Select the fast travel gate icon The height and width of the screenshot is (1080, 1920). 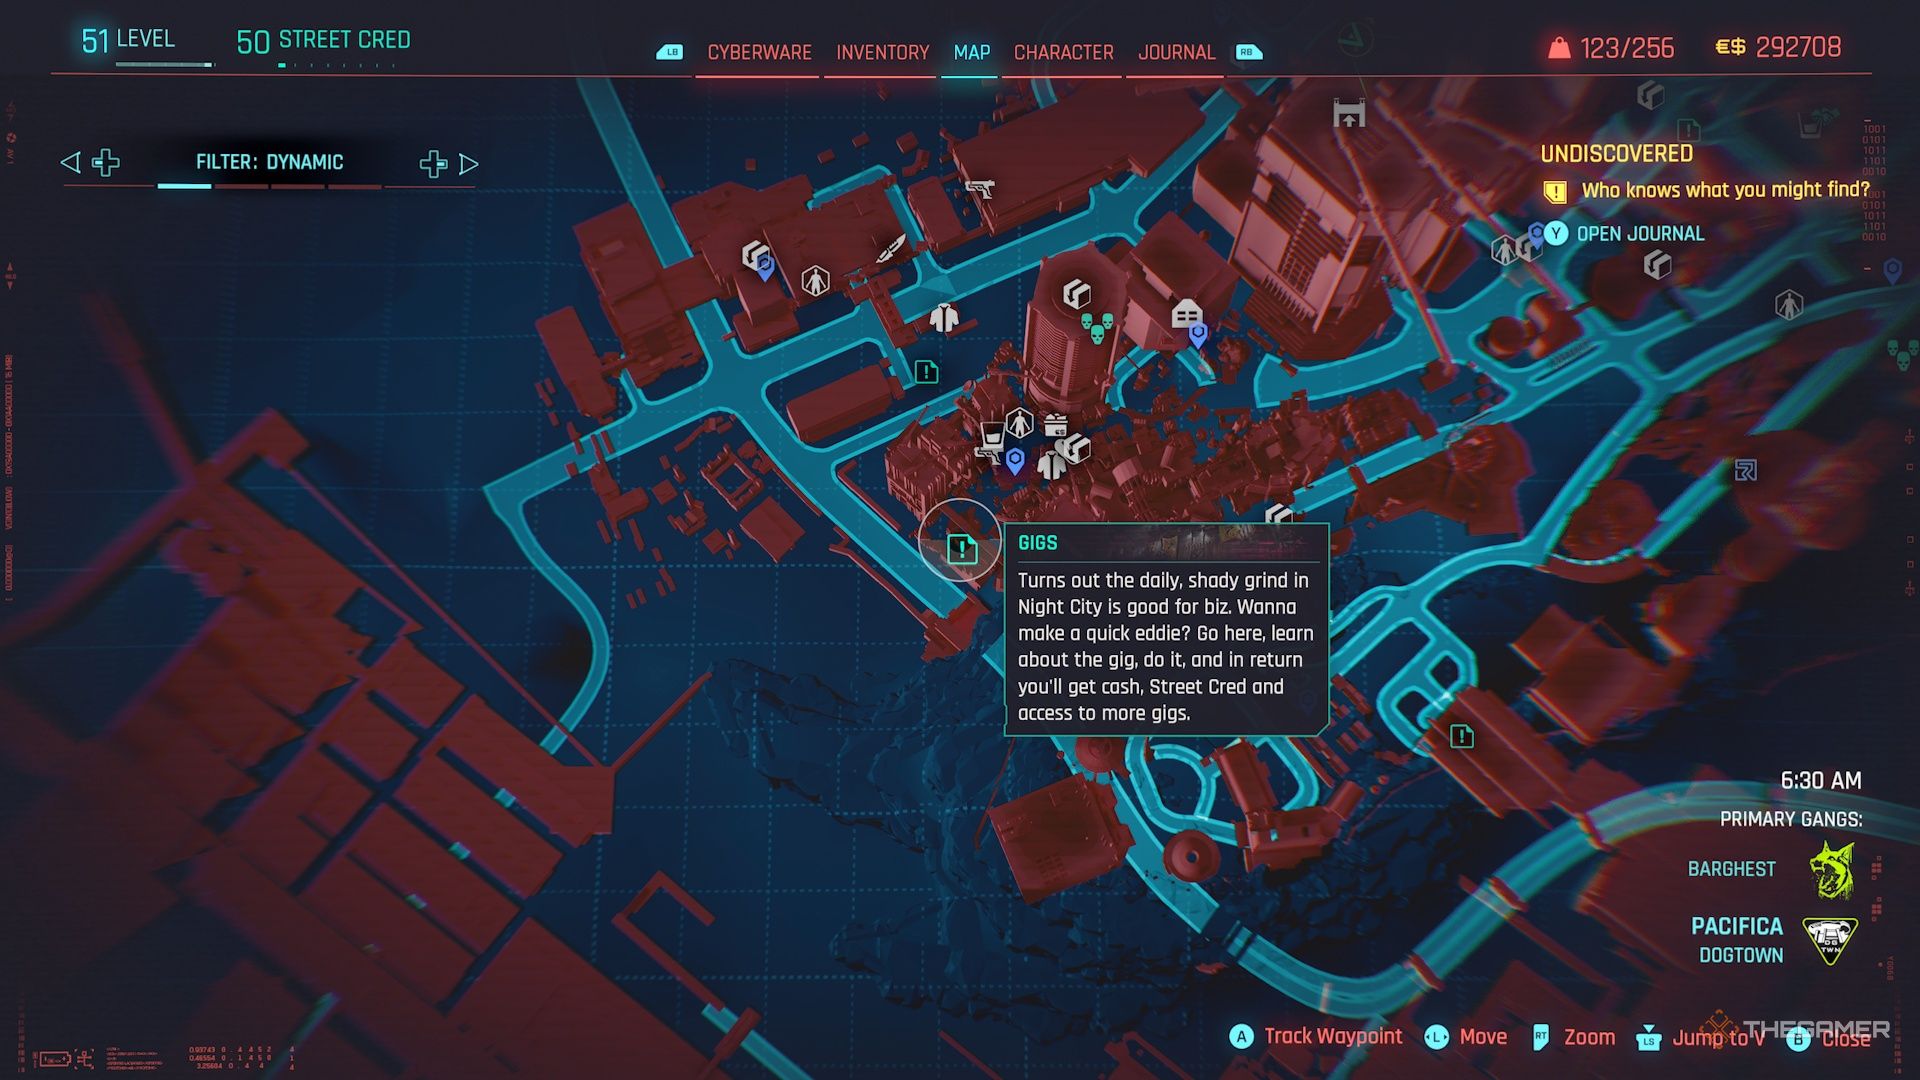(1349, 113)
